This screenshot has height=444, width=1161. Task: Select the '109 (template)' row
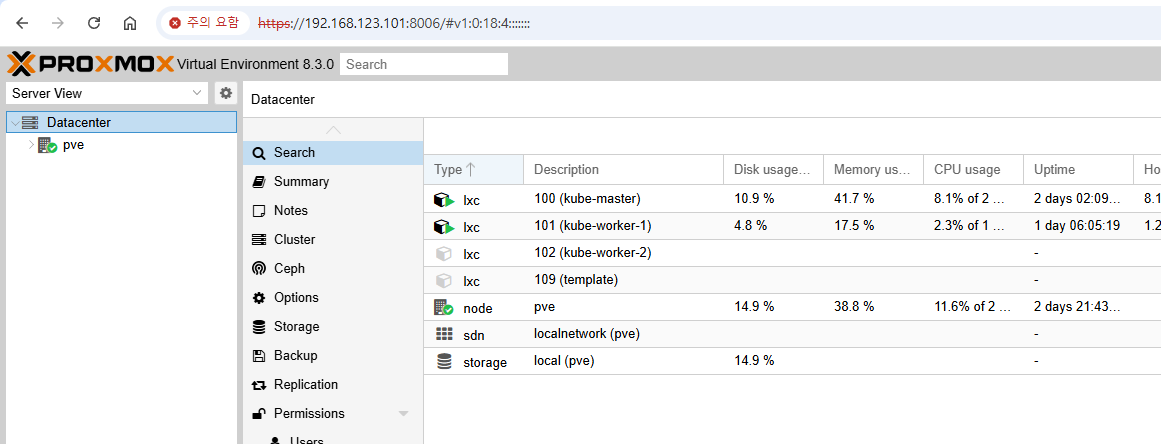(x=792, y=280)
